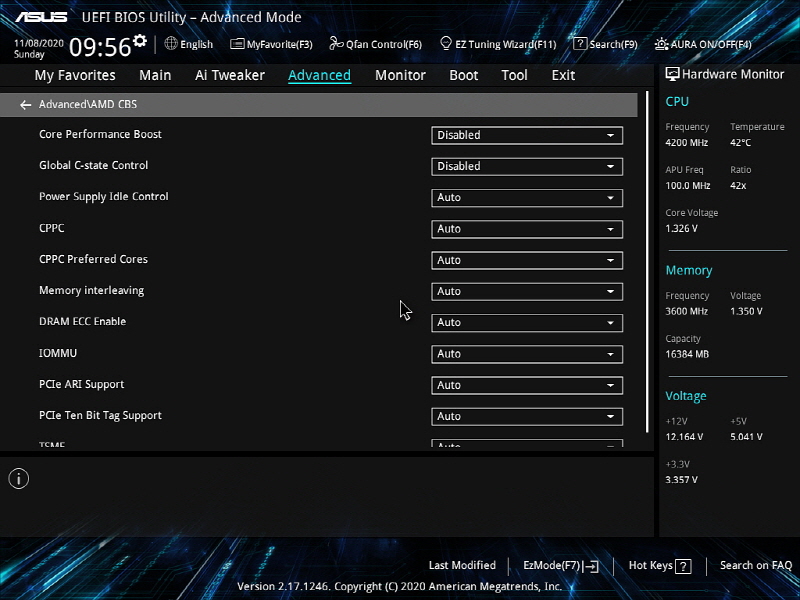Click the settings list scrollbar

pos(647,262)
